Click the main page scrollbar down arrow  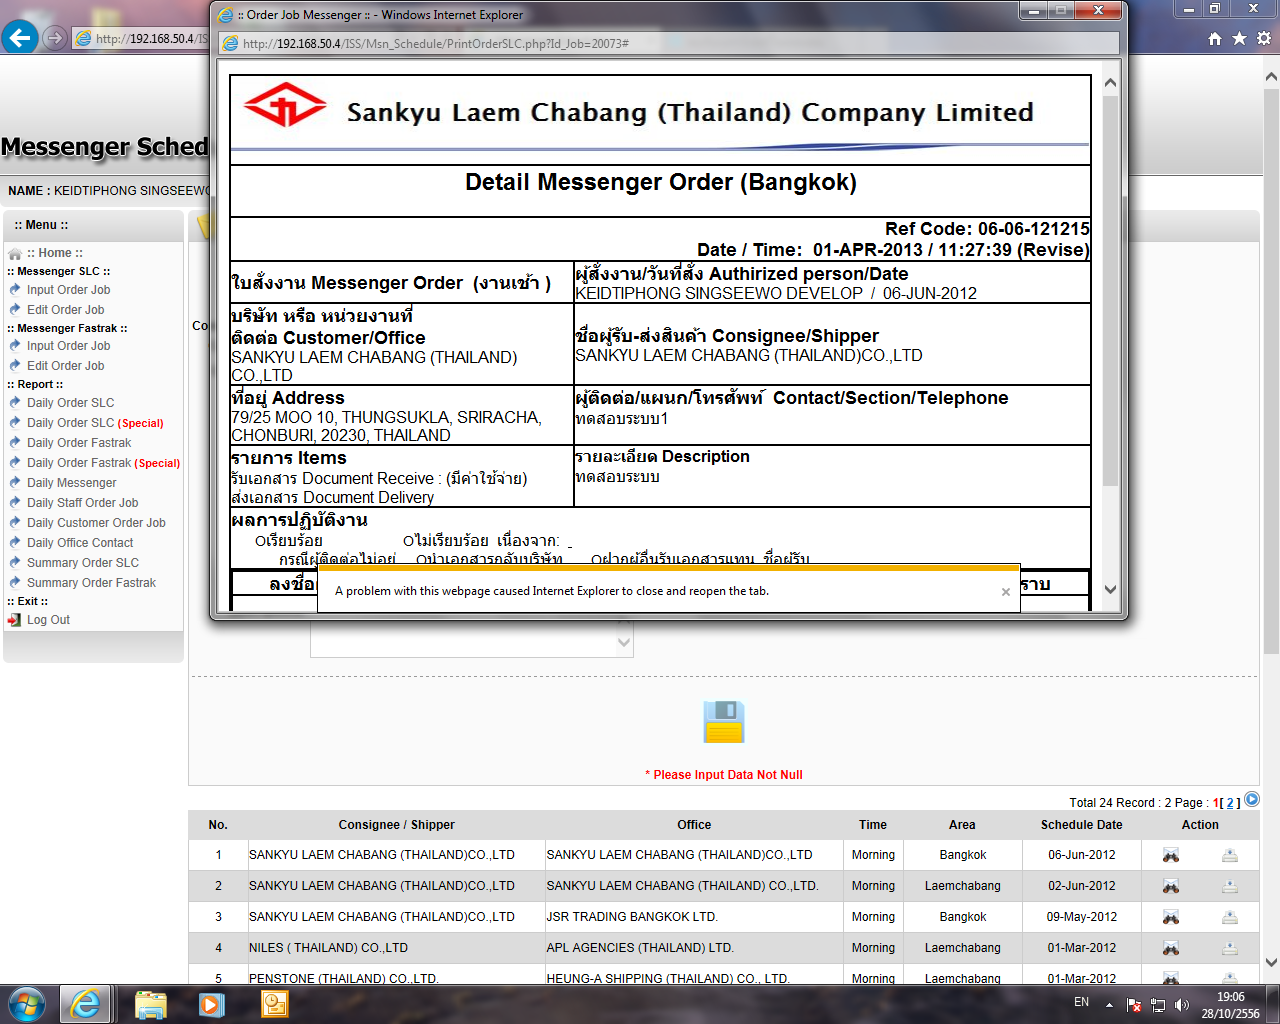pyautogui.click(x=1271, y=962)
